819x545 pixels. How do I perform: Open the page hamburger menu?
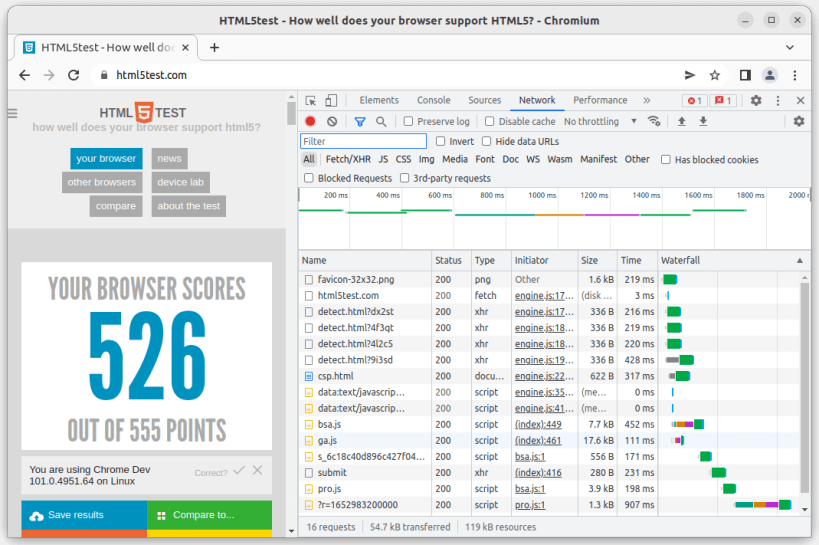[x=13, y=113]
